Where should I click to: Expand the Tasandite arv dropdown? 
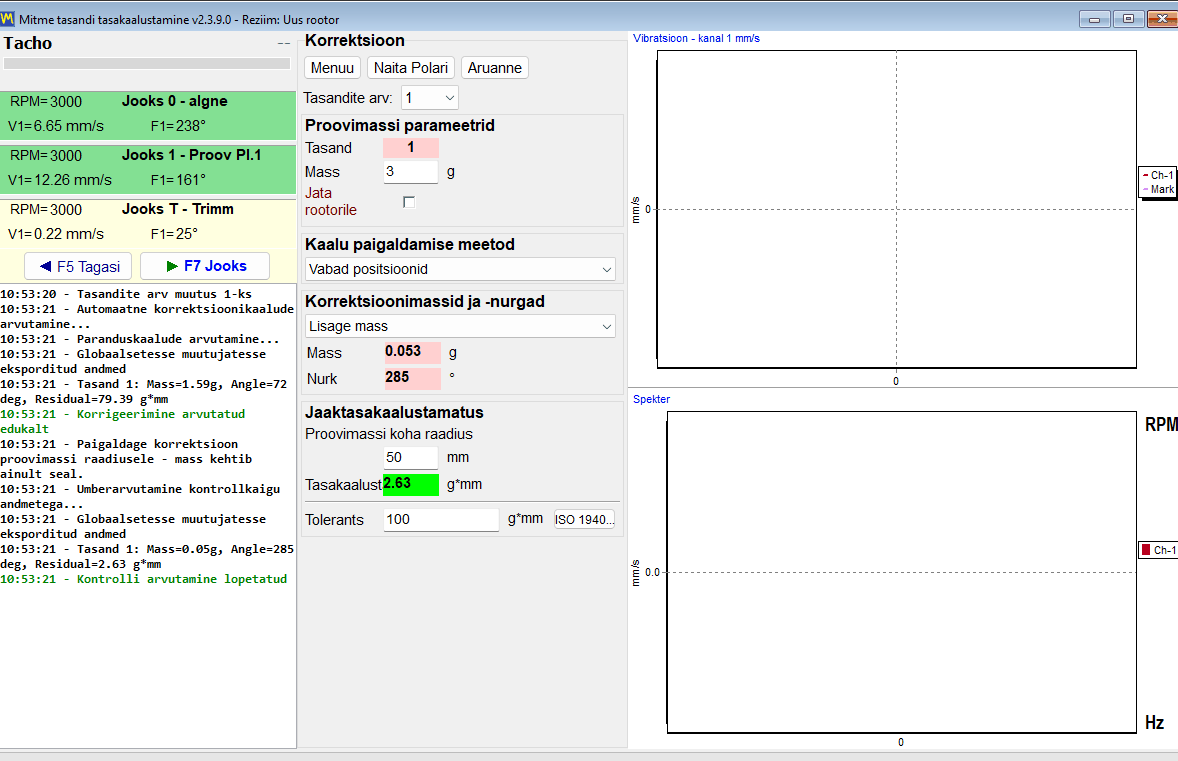[430, 98]
